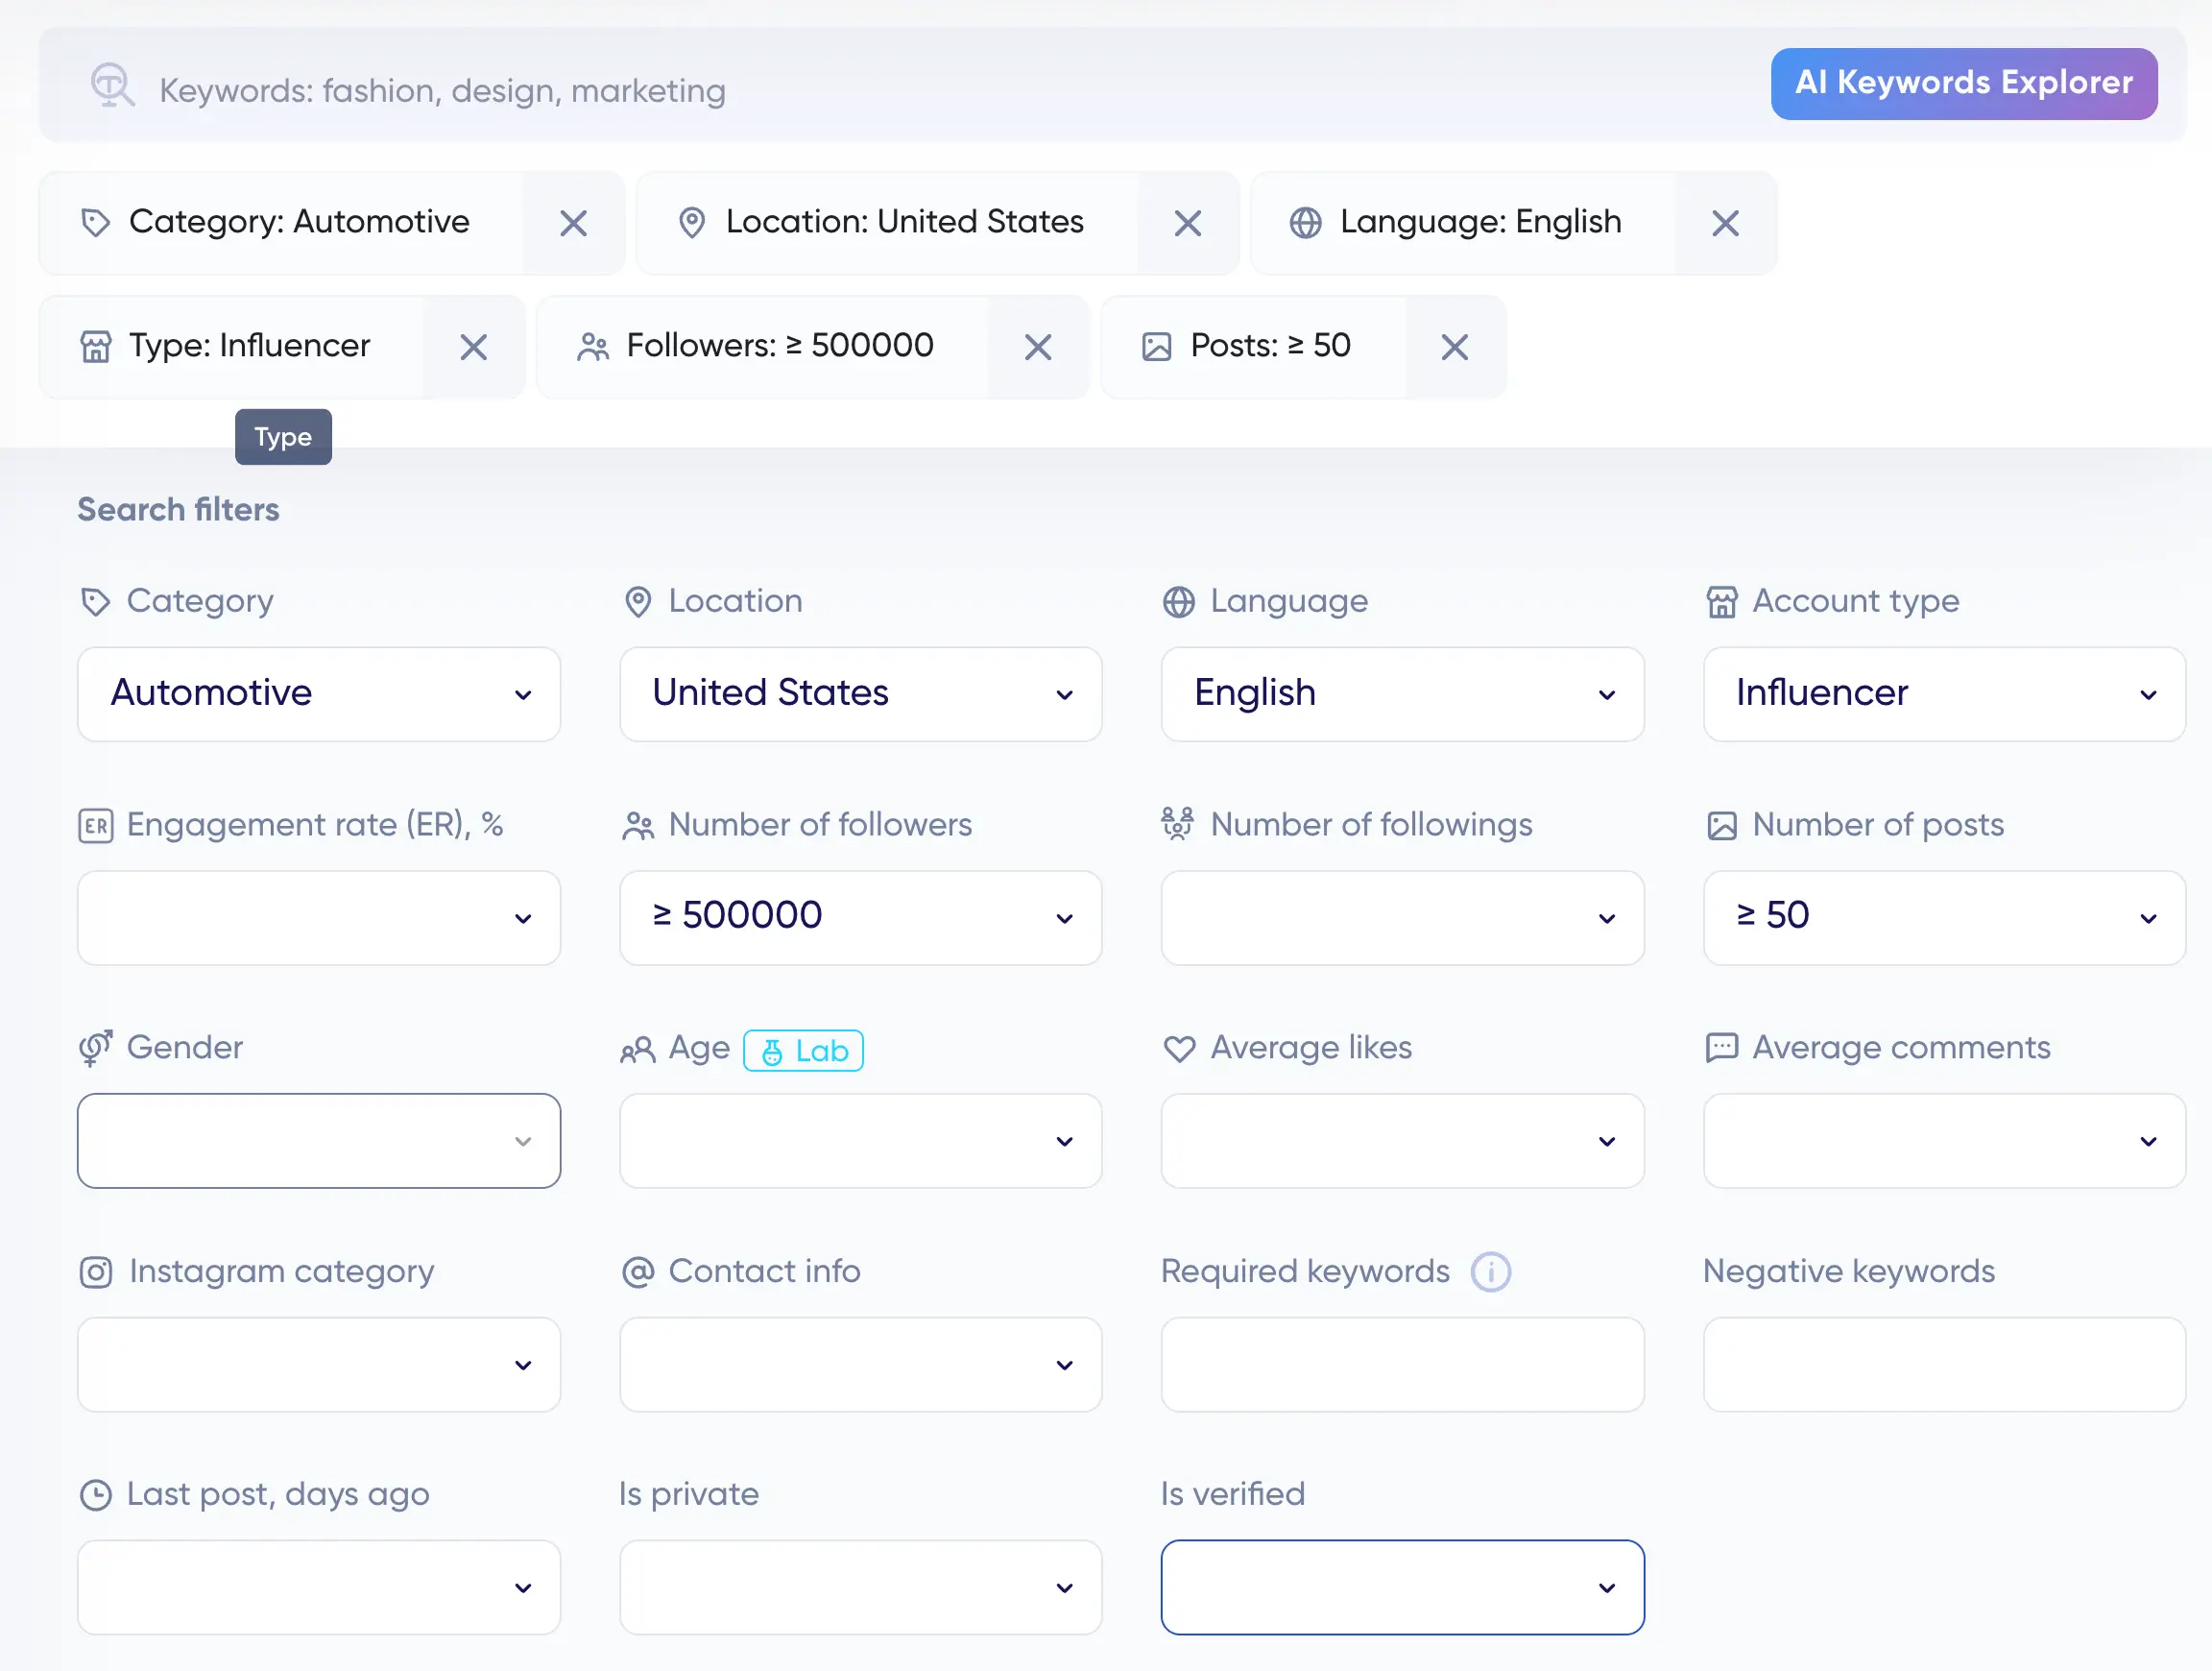This screenshot has width=2212, height=1671.
Task: Remove the Category: Automotive filter chip
Action: [x=573, y=223]
